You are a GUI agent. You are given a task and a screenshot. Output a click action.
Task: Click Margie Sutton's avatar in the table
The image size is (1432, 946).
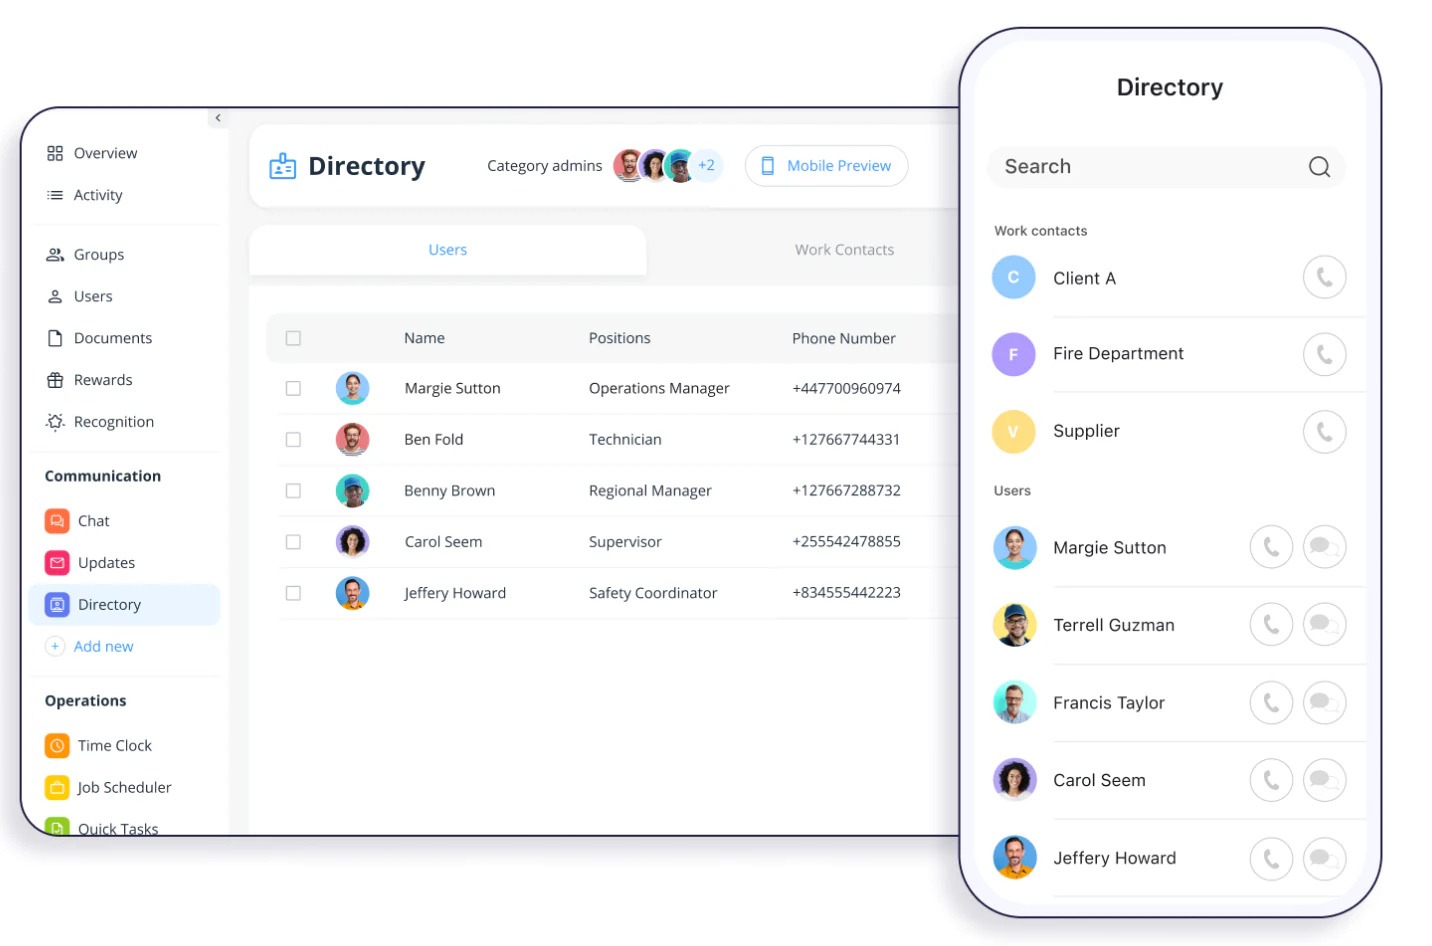[x=352, y=388]
